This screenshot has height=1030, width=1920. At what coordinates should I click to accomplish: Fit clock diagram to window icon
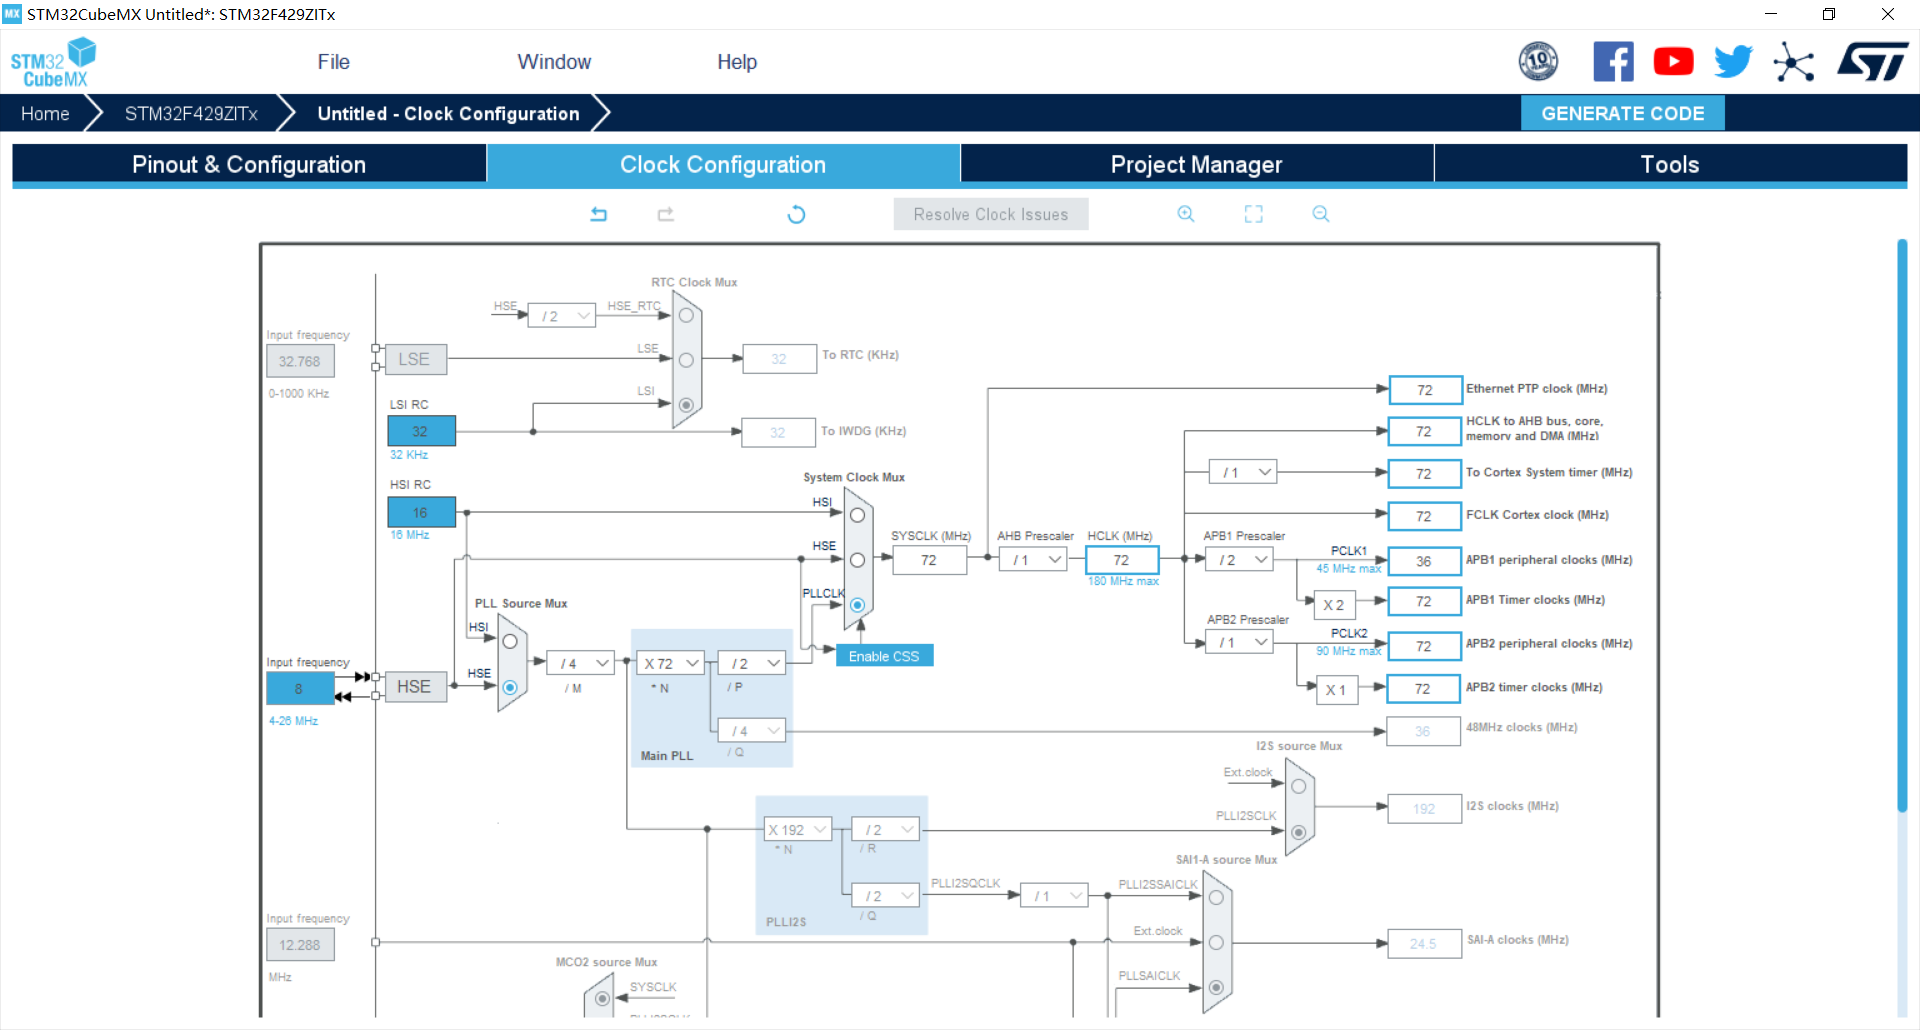tap(1254, 214)
